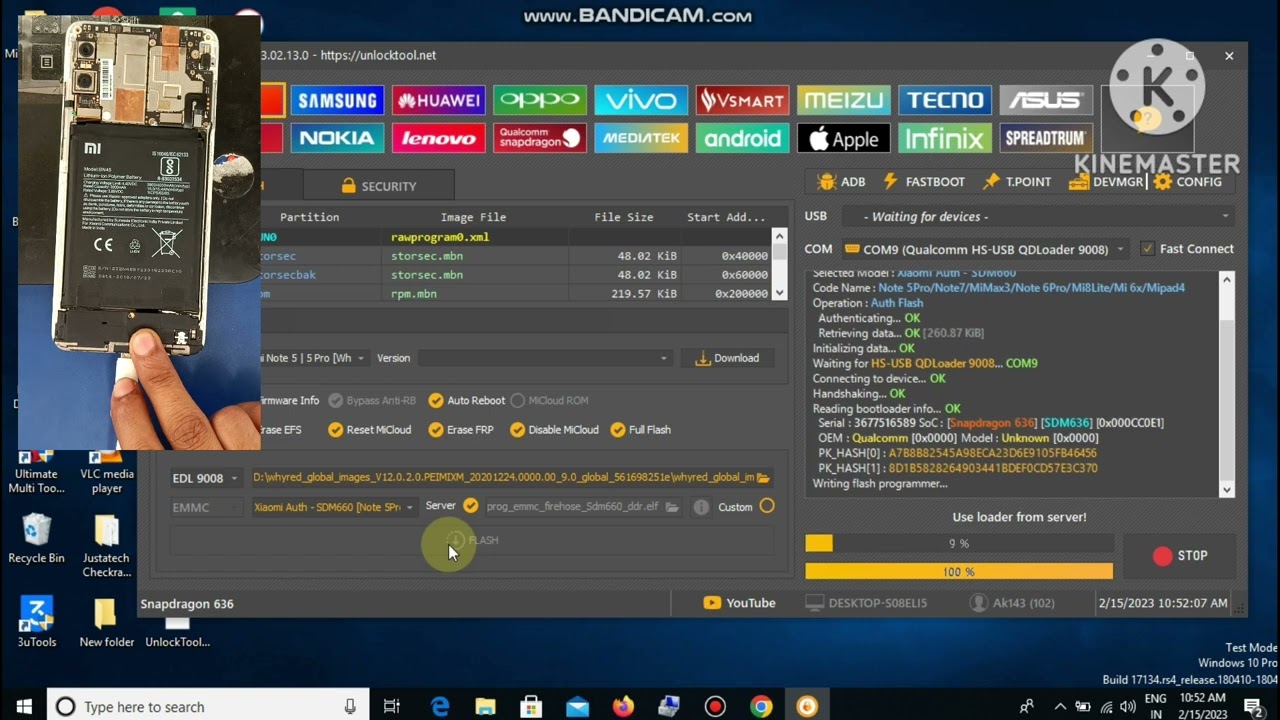
Task: Open Firefox from taskbar
Action: click(x=623, y=706)
